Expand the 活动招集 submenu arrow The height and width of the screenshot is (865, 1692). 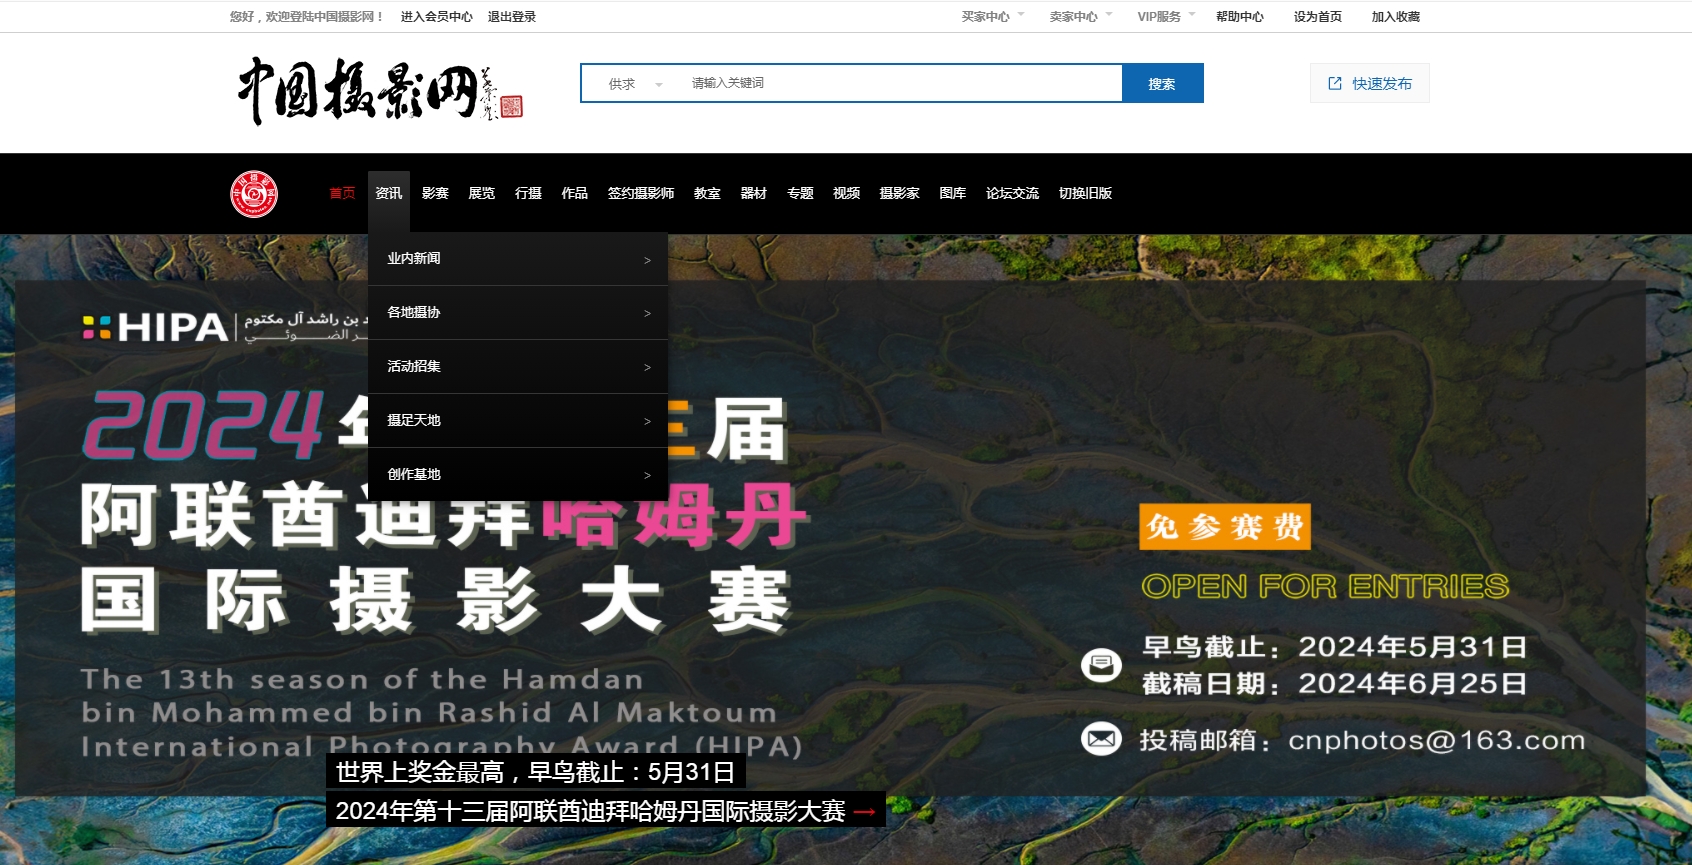coord(647,368)
